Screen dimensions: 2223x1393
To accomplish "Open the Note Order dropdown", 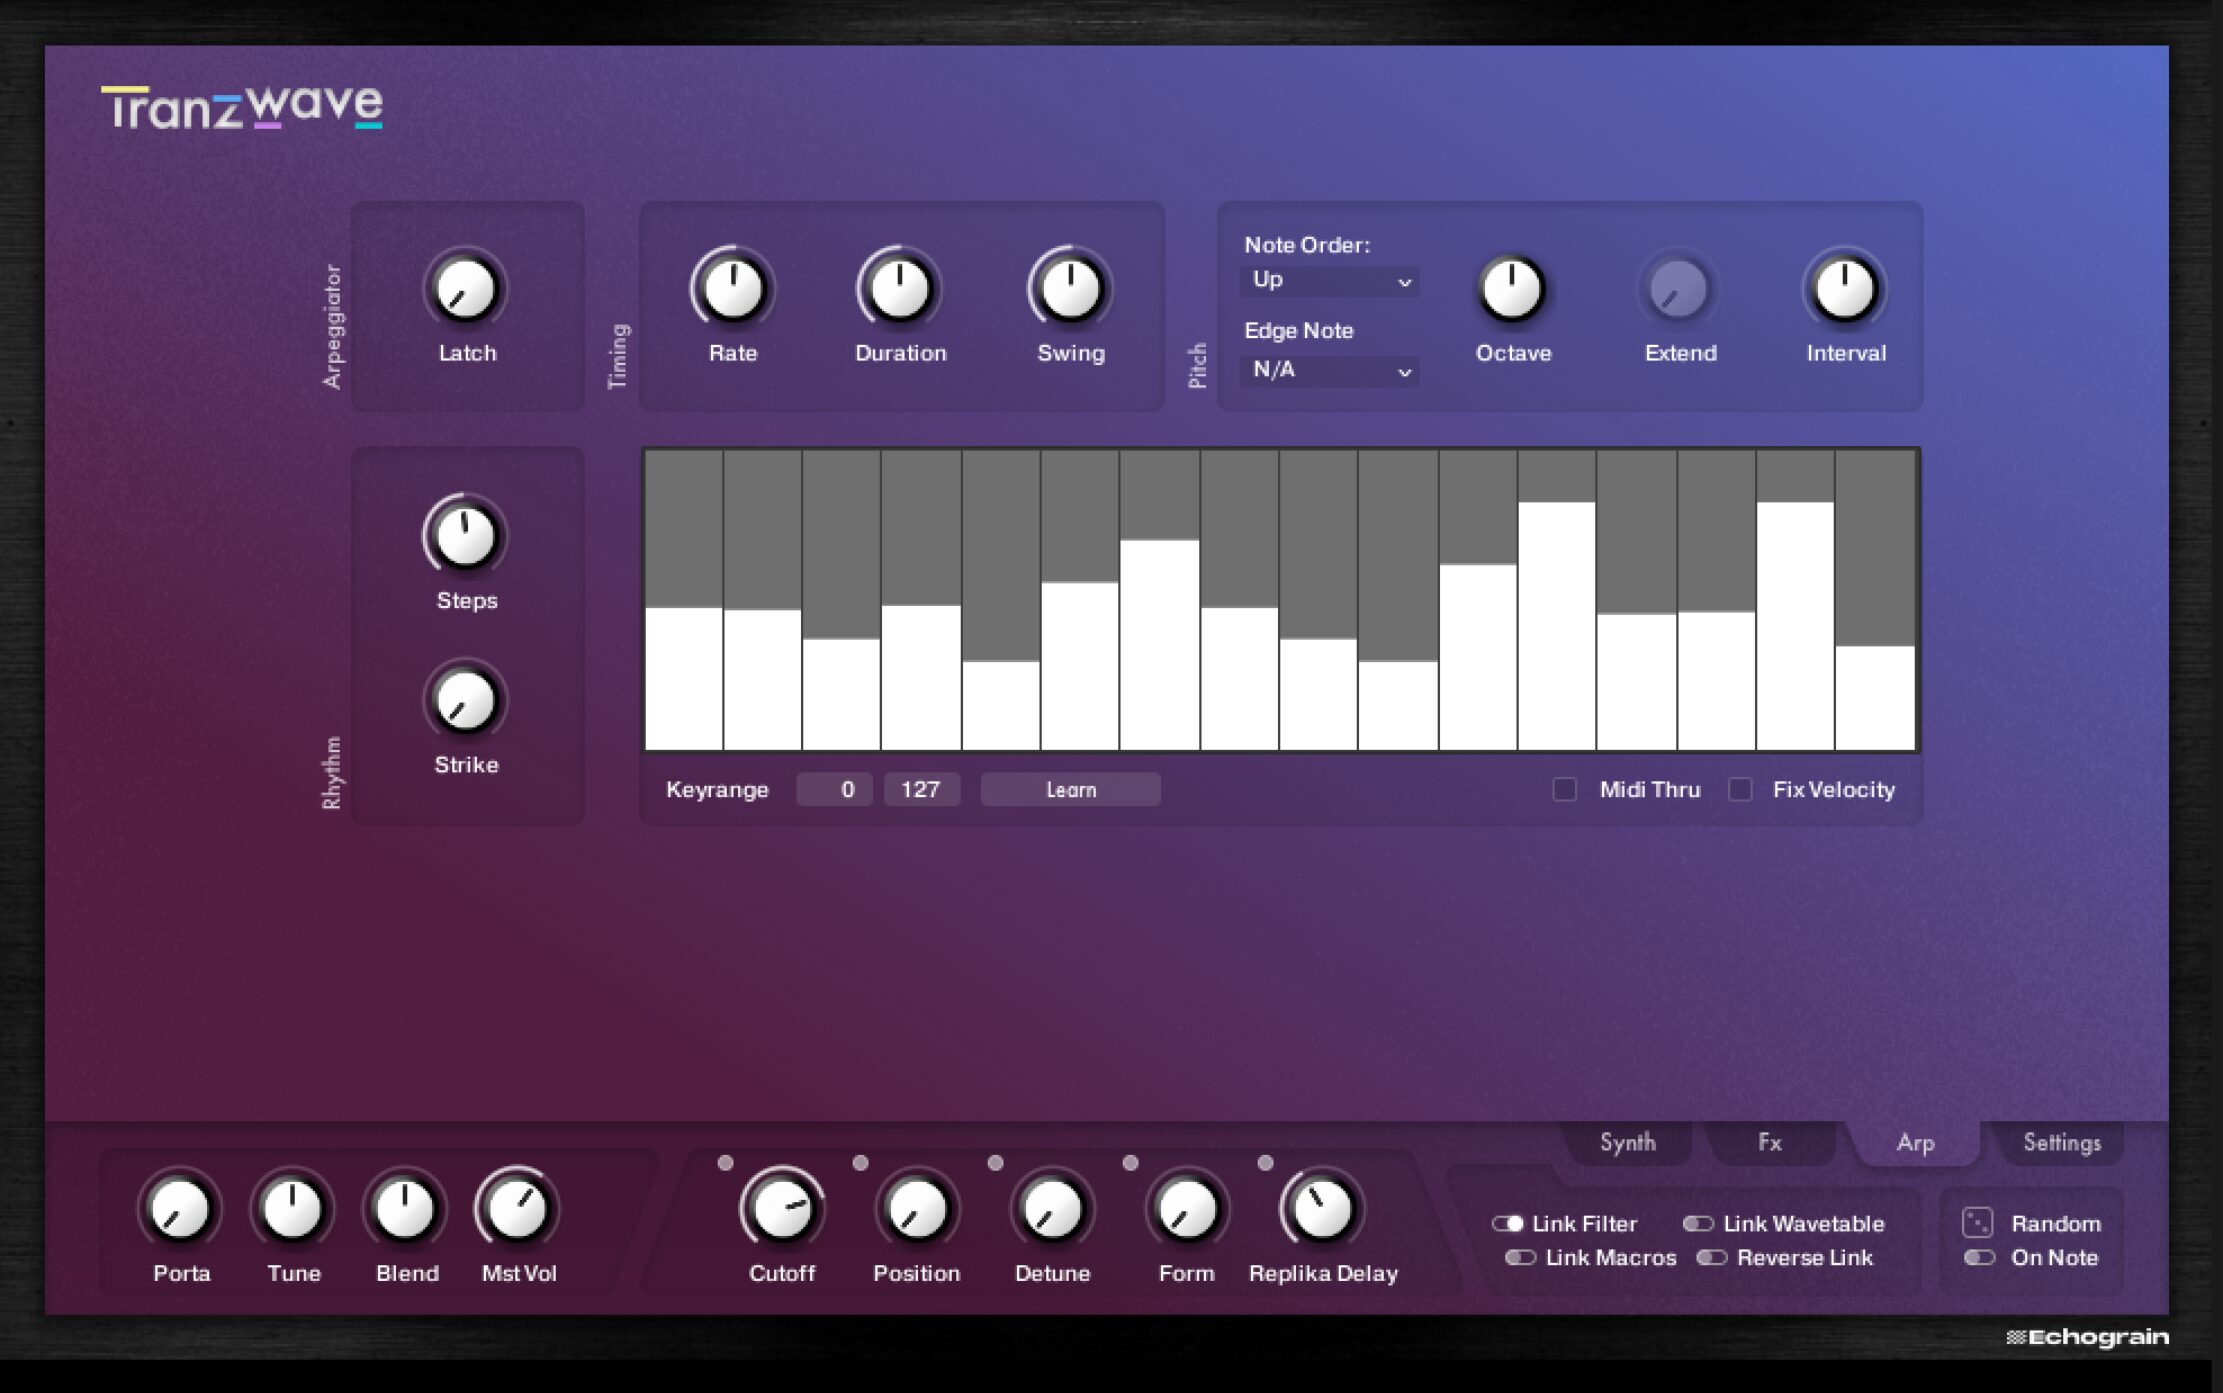I will click(1329, 281).
